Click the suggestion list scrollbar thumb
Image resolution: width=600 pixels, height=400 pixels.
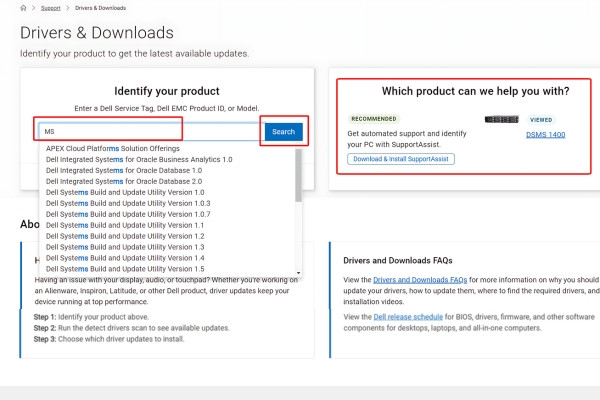click(298, 175)
